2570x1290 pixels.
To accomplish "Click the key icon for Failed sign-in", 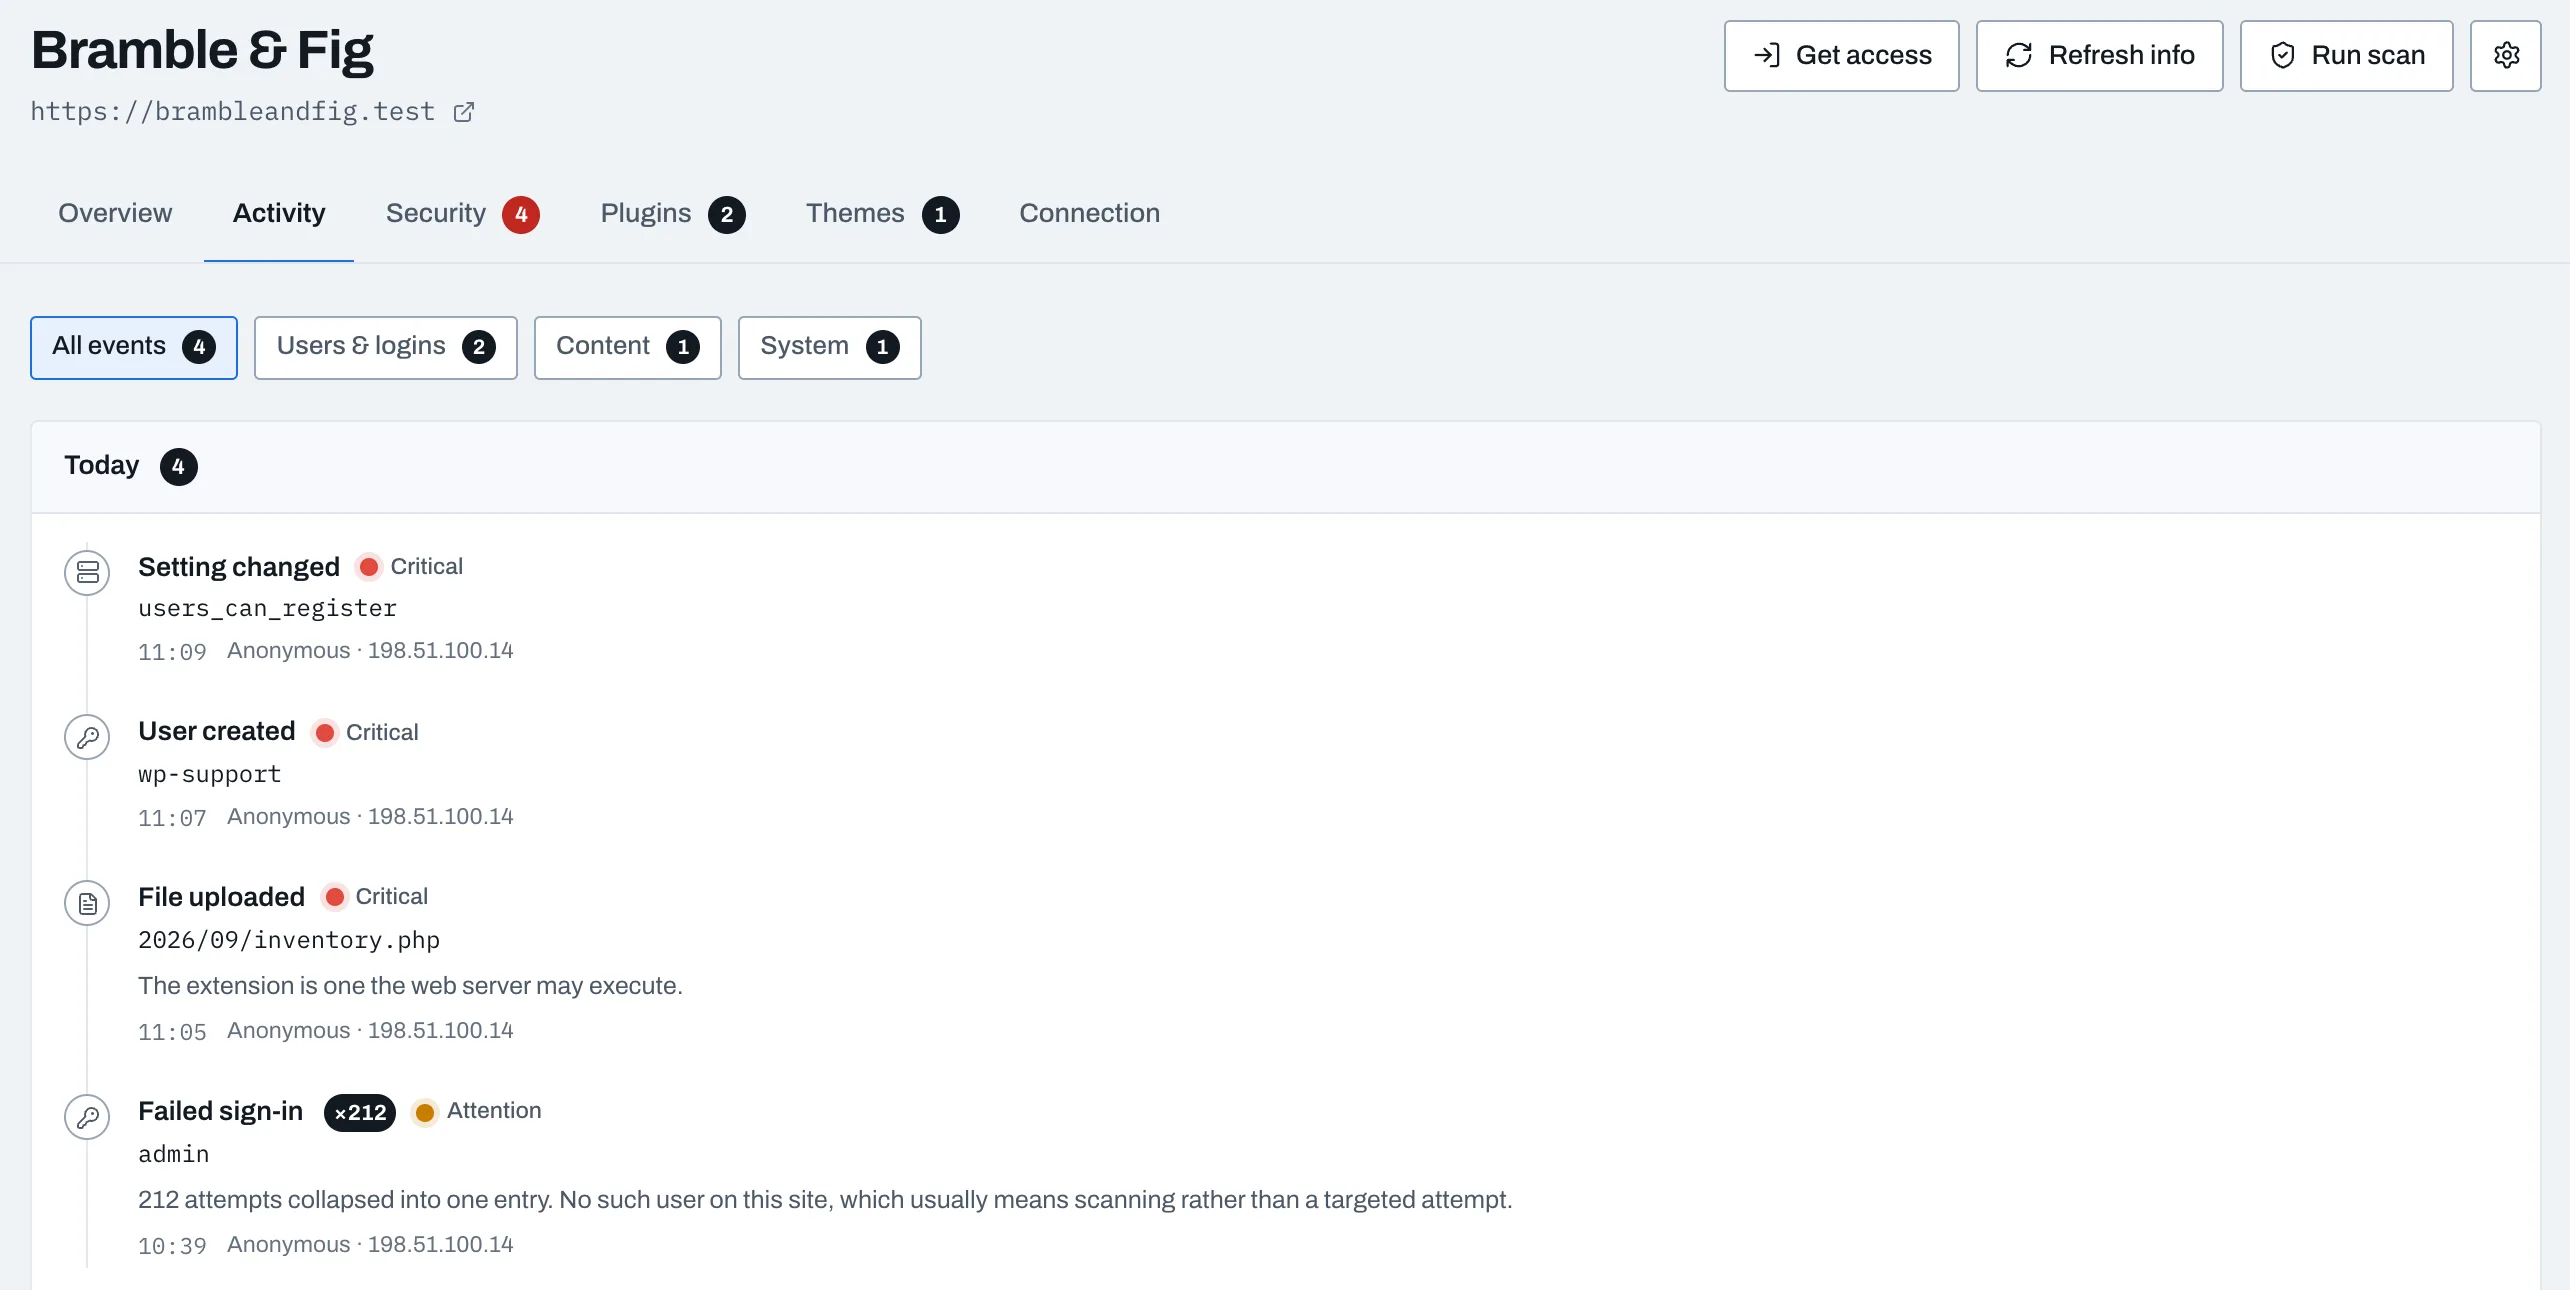I will 87,1117.
